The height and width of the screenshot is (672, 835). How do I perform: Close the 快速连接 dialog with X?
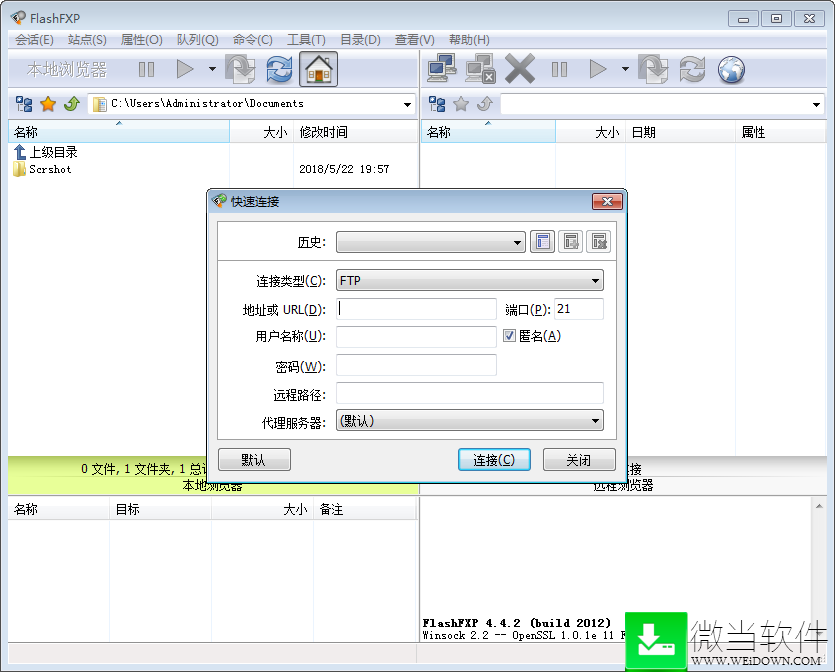(607, 202)
